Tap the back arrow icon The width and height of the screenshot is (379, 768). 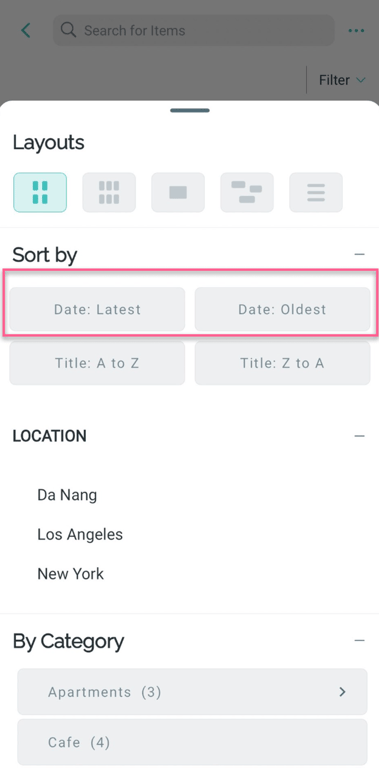point(25,30)
